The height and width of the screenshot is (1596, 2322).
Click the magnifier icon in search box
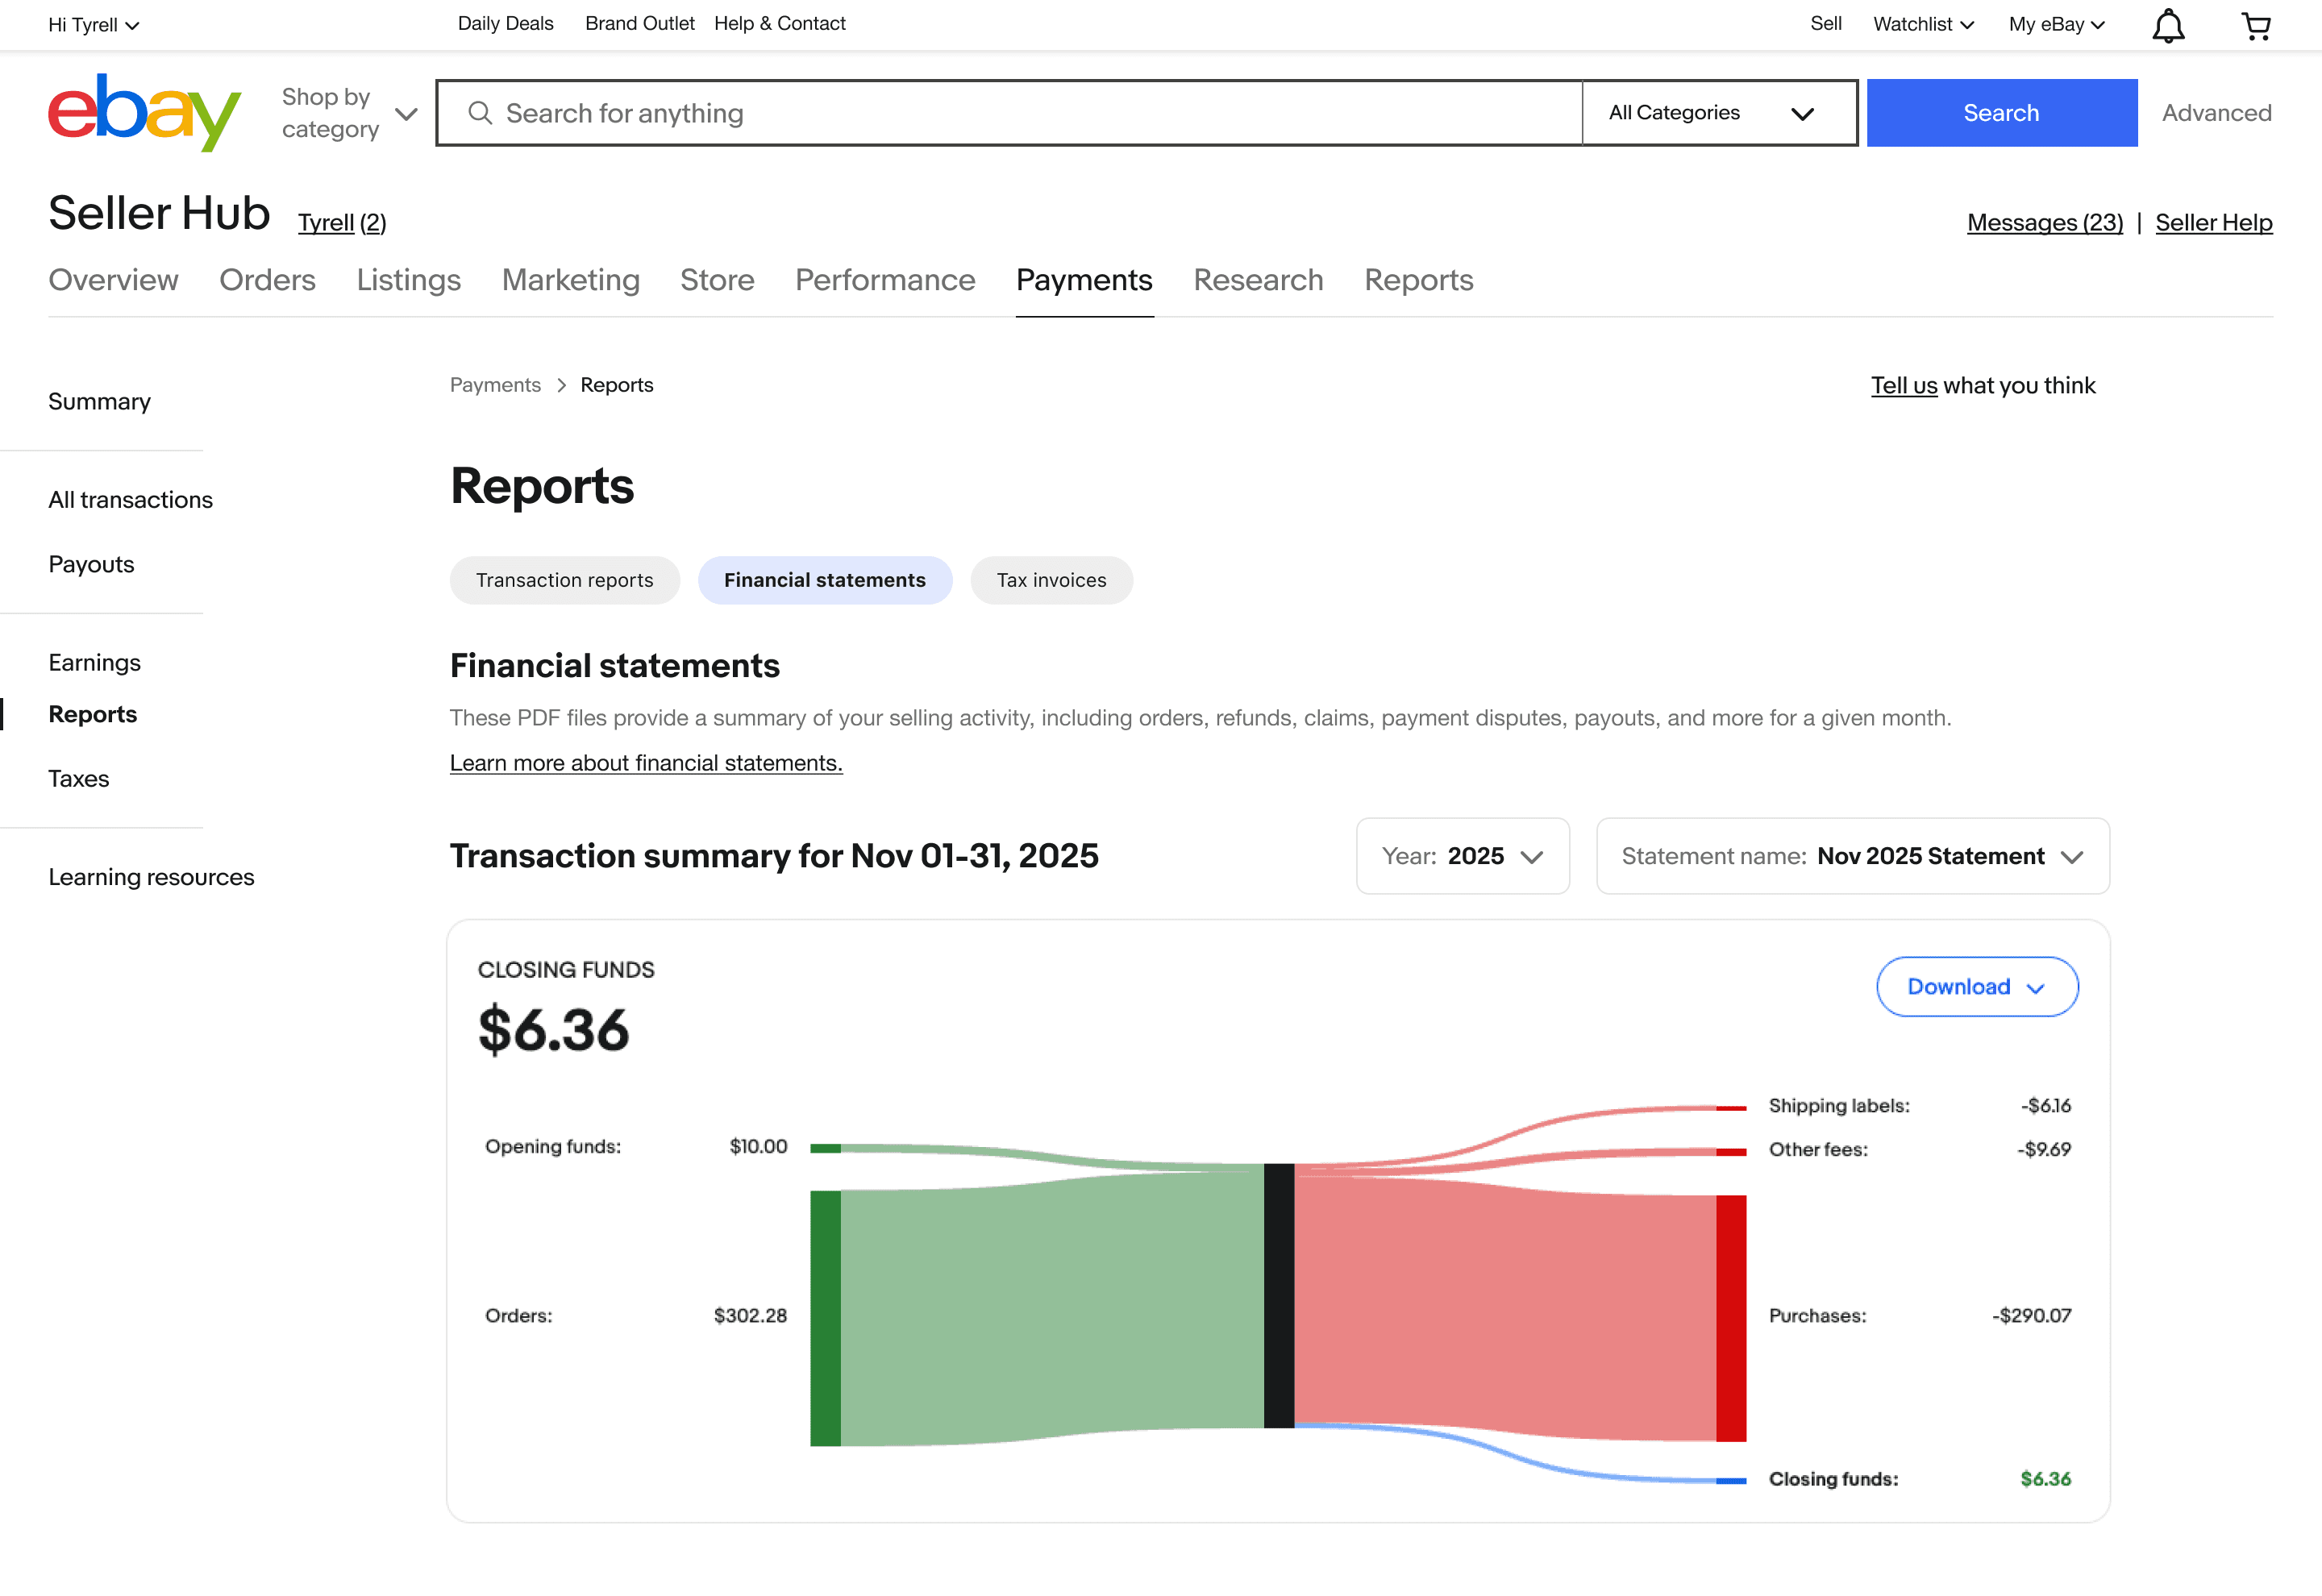(x=480, y=113)
